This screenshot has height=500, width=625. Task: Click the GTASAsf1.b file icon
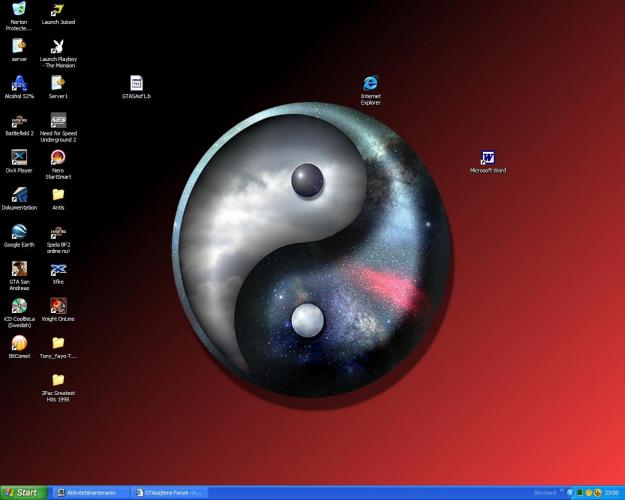point(136,83)
